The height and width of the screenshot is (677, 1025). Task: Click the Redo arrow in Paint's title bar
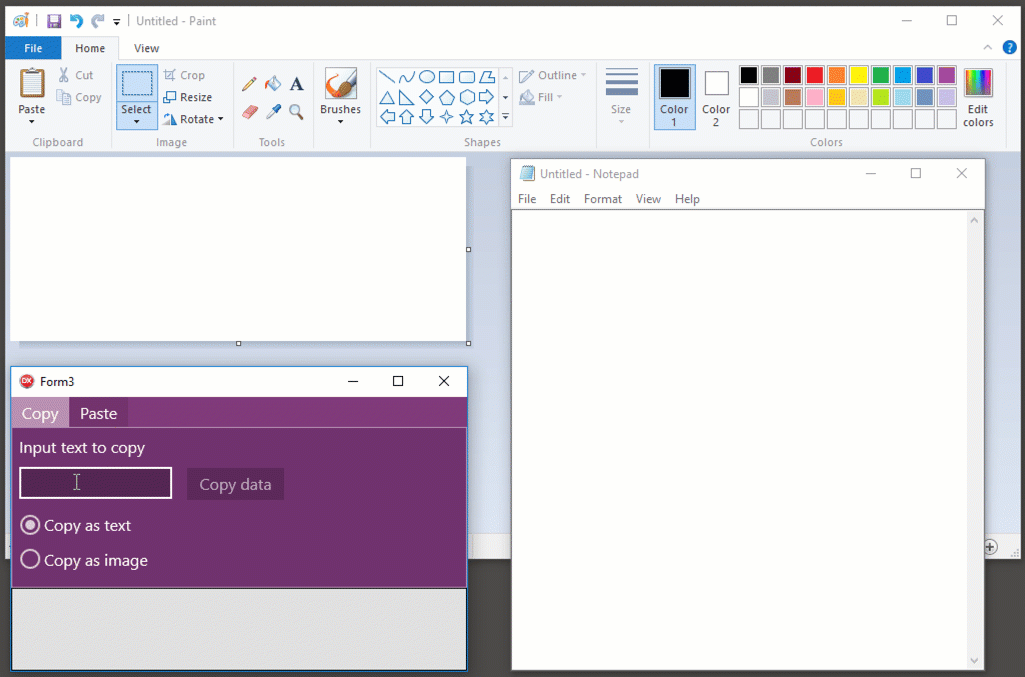(x=97, y=21)
